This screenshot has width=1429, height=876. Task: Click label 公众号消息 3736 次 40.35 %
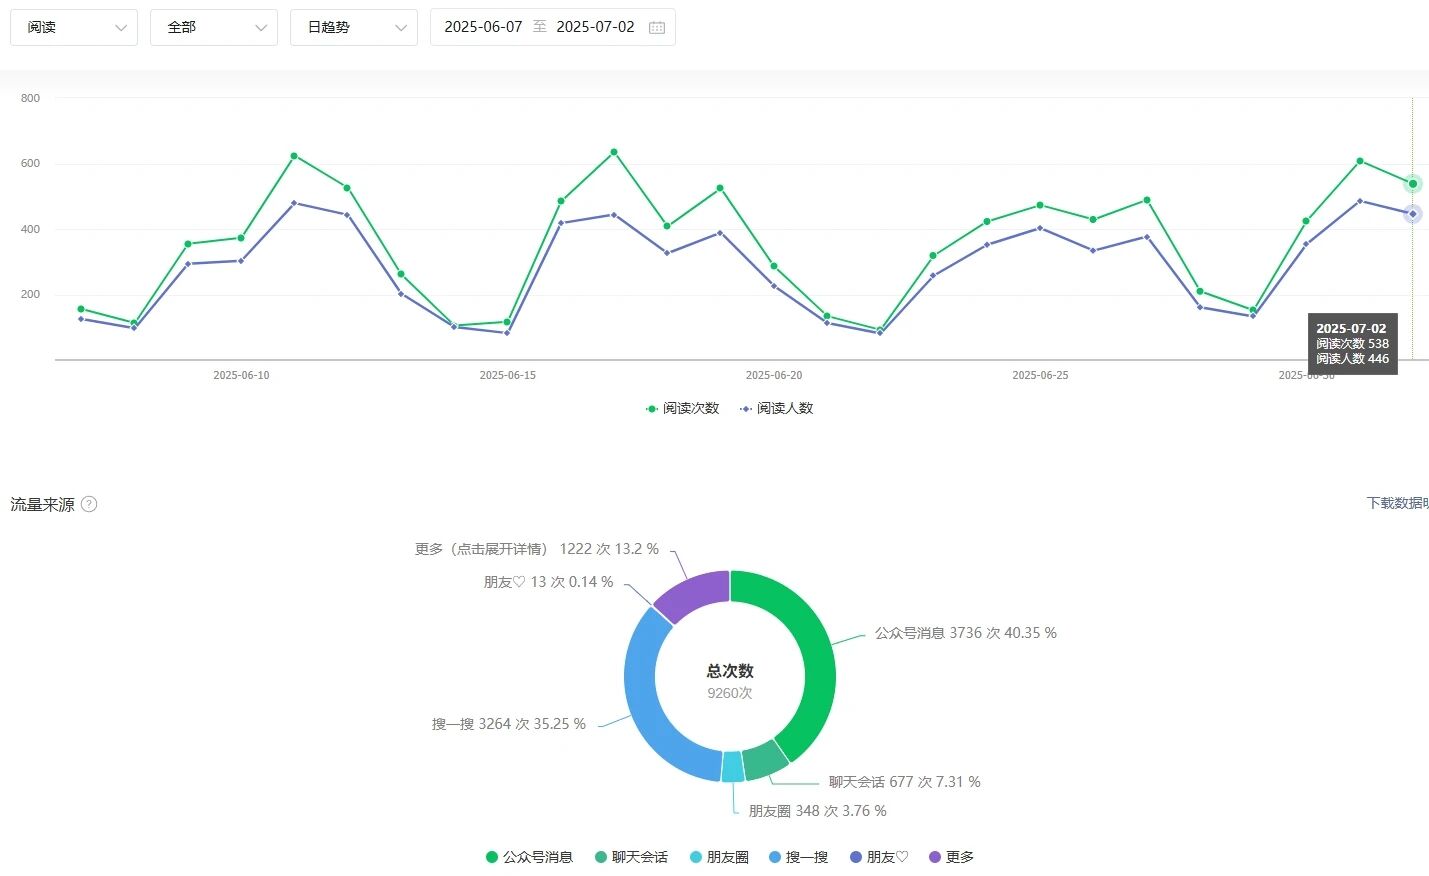(966, 633)
